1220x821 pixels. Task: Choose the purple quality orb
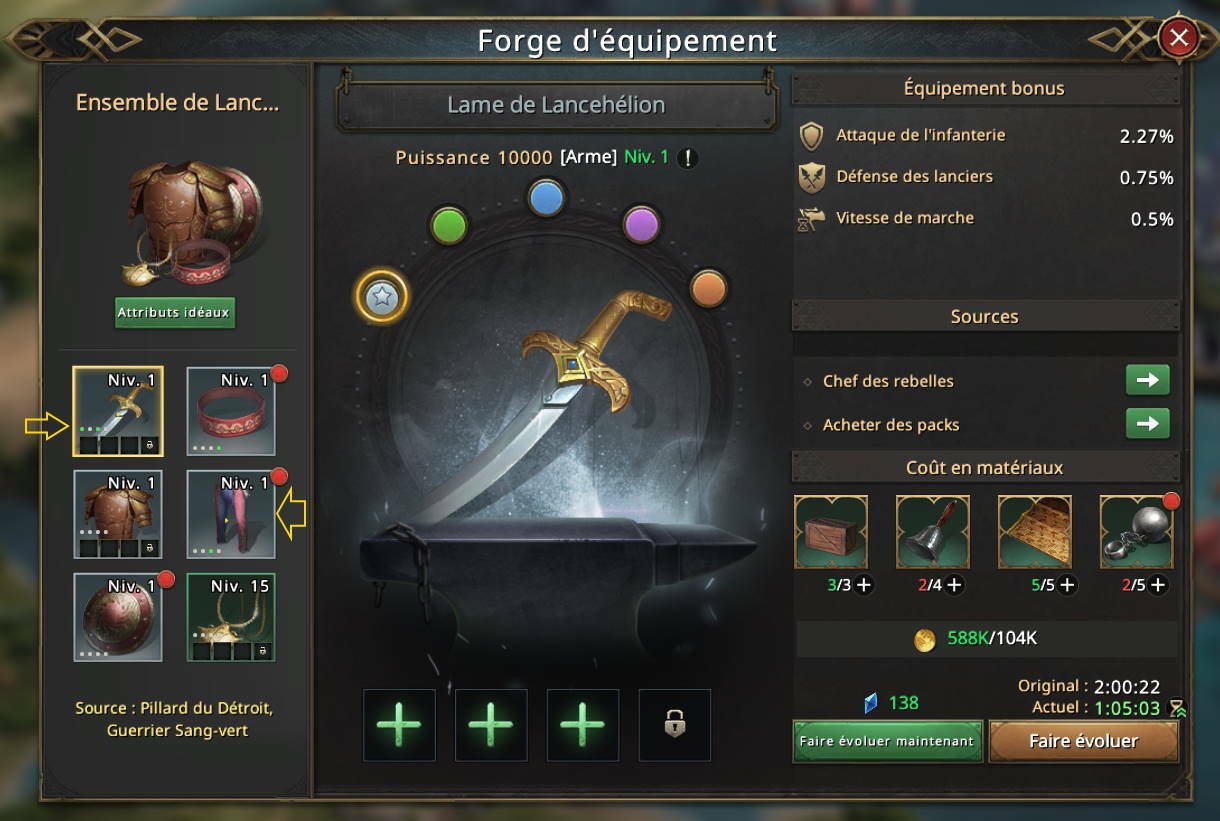point(641,224)
